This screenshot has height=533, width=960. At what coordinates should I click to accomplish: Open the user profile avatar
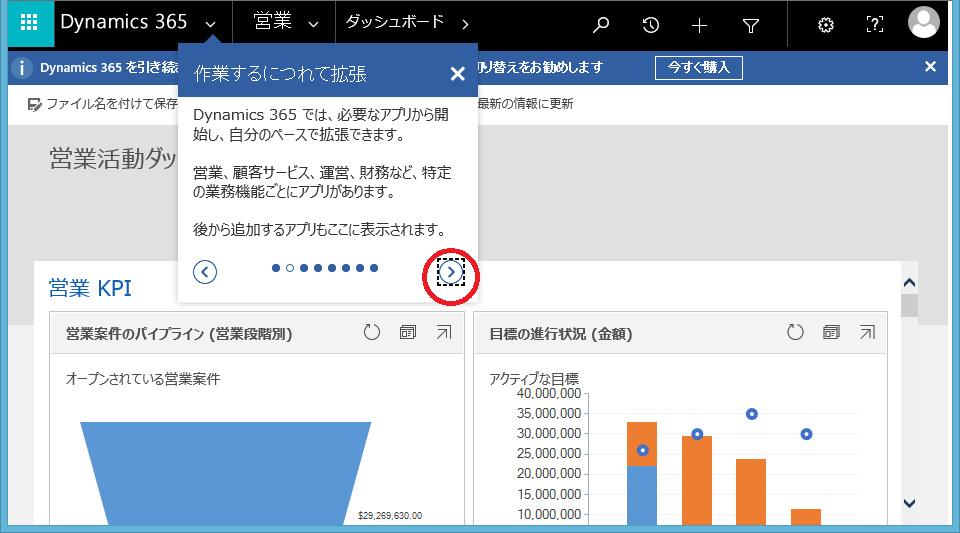(x=923, y=23)
